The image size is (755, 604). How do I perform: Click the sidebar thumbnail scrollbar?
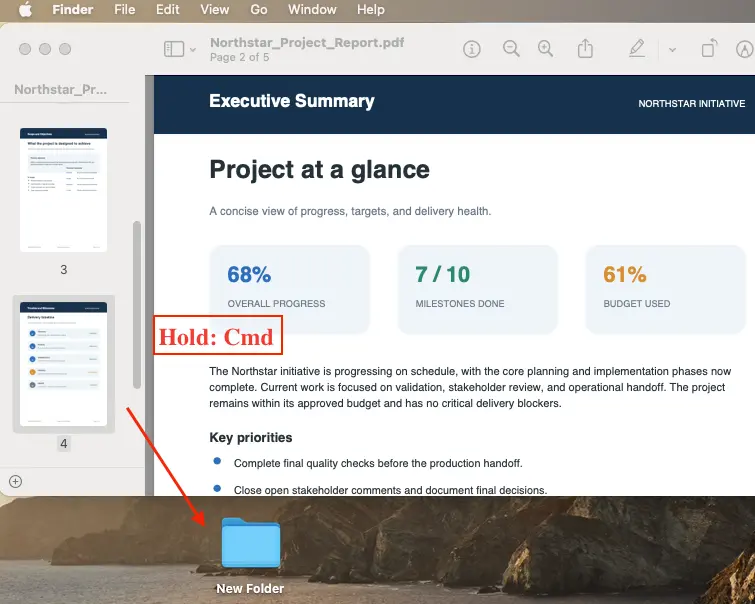pos(137,304)
